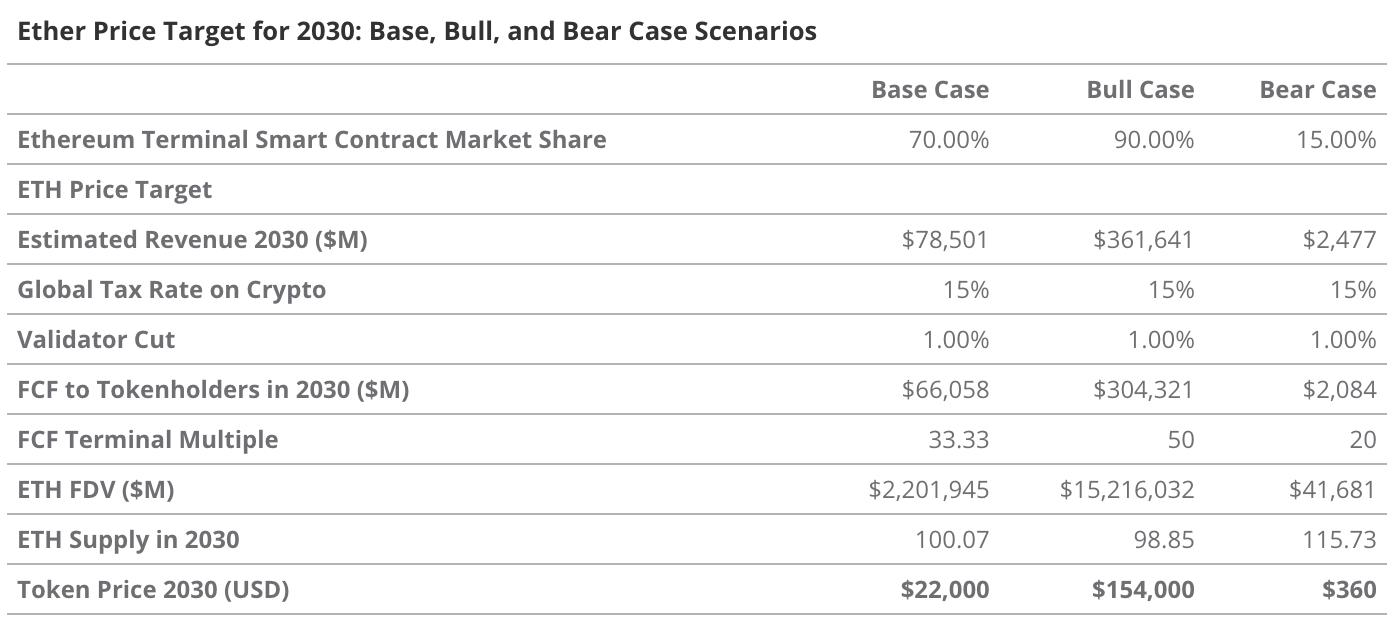This screenshot has width=1394, height=636.
Task: Click the Global Tax Rate on Crypto label
Action: pos(172,290)
